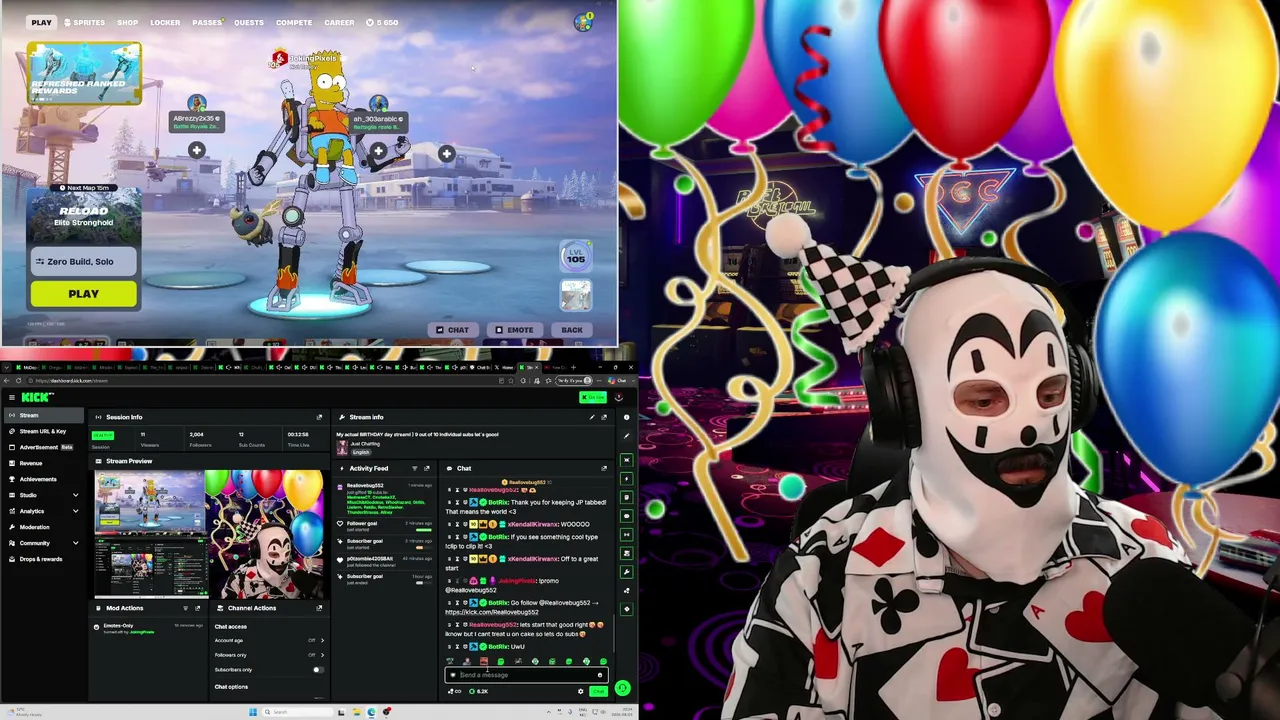Expand the Account age setting
Viewport: 1280px width, 720px height.
[x=270, y=641]
